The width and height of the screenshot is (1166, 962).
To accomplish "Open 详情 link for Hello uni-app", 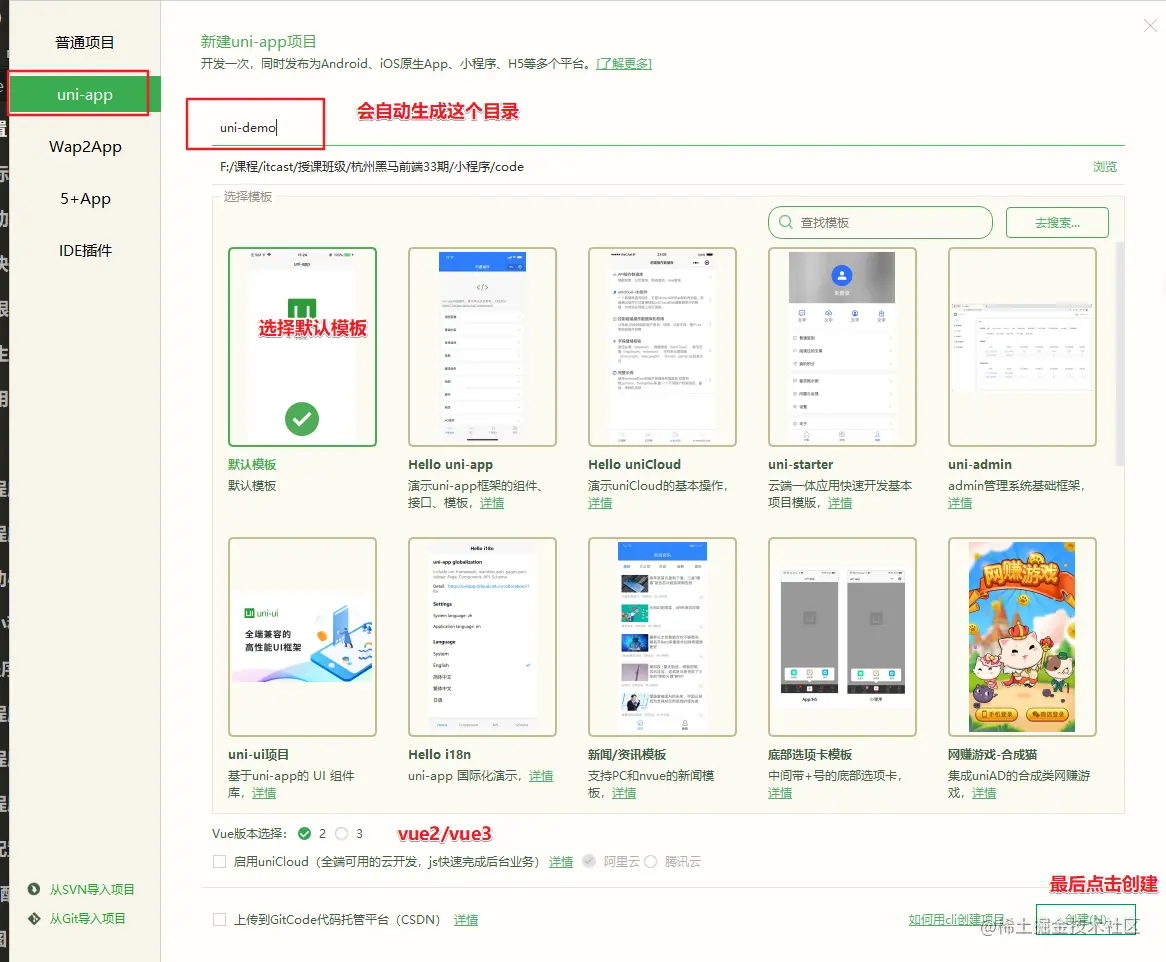I will click(492, 503).
